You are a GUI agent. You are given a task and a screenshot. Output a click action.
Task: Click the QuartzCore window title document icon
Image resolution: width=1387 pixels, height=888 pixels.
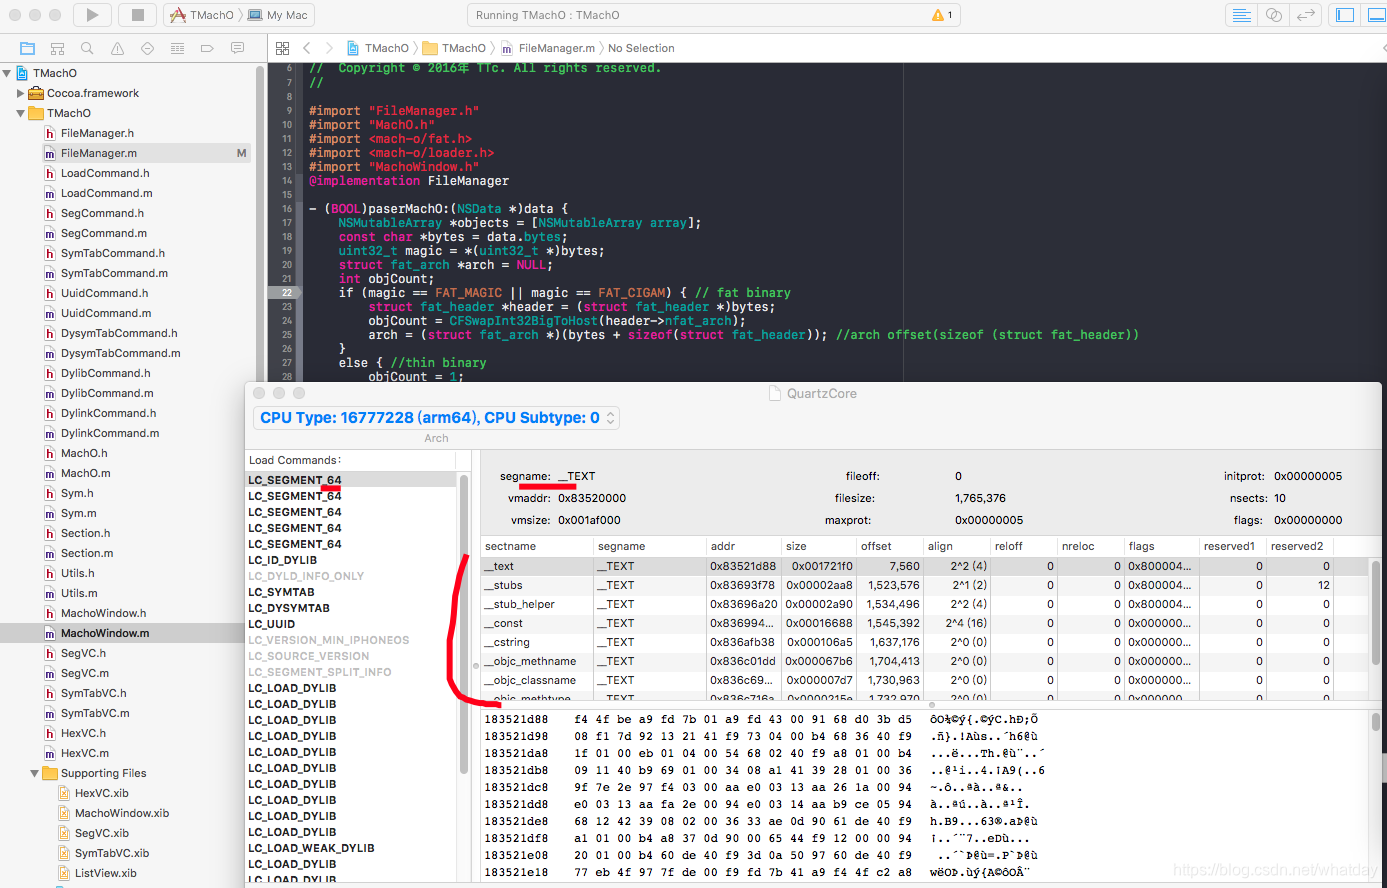coord(775,393)
